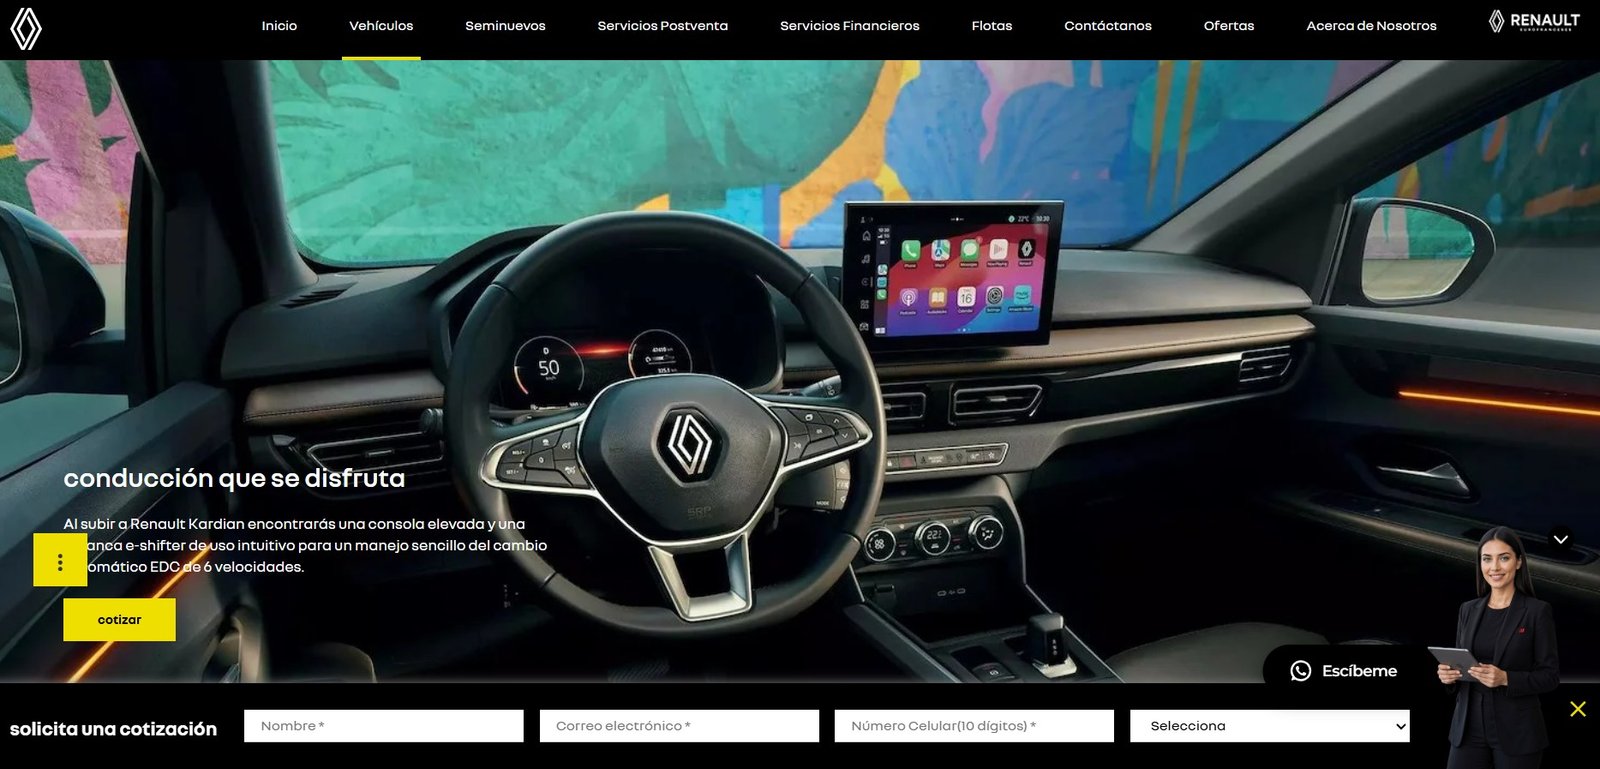The image size is (1600, 769).
Task: Open the Selecciona dropdown
Action: click(x=1270, y=726)
